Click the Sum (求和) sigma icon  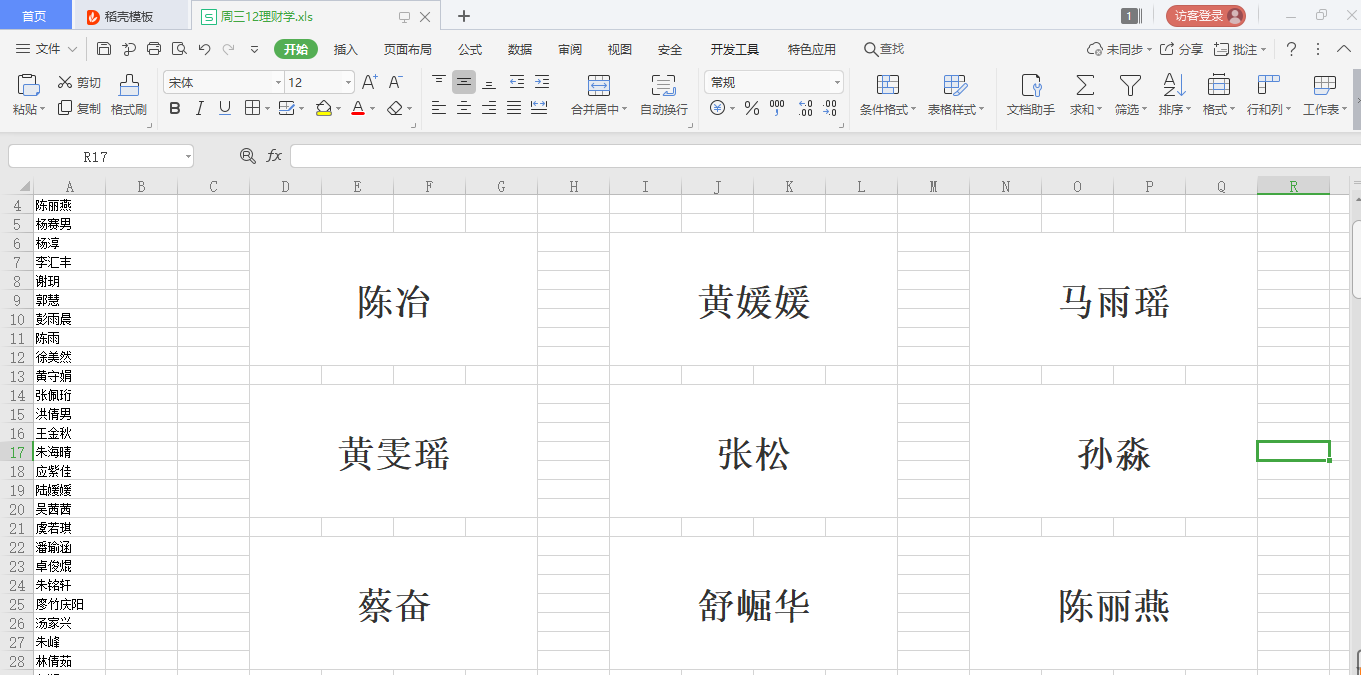coord(1085,85)
